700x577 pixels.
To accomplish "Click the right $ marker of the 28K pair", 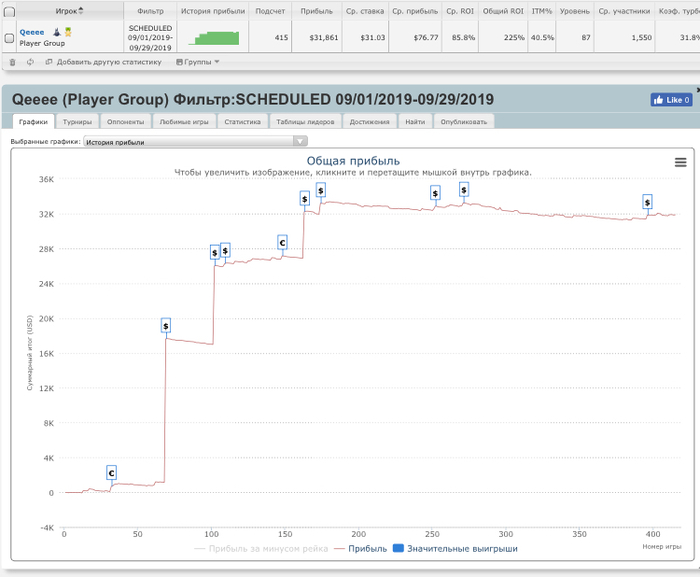I will coord(225,251).
